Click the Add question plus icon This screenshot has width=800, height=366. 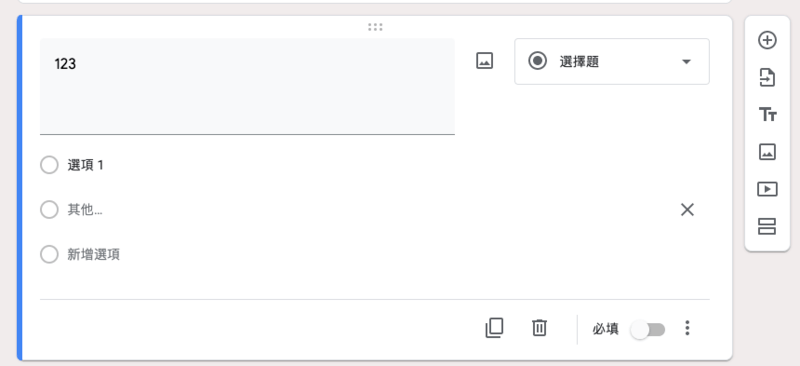coord(767,40)
